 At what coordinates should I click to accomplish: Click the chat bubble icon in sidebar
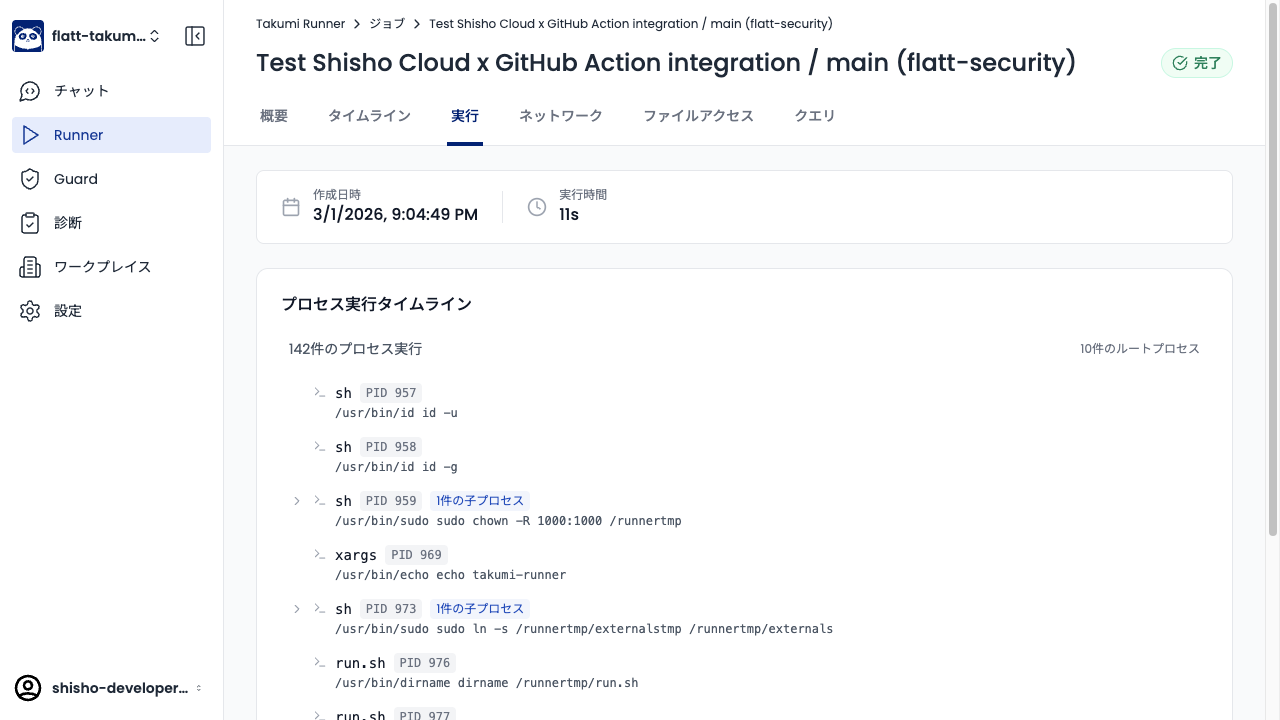click(x=30, y=91)
